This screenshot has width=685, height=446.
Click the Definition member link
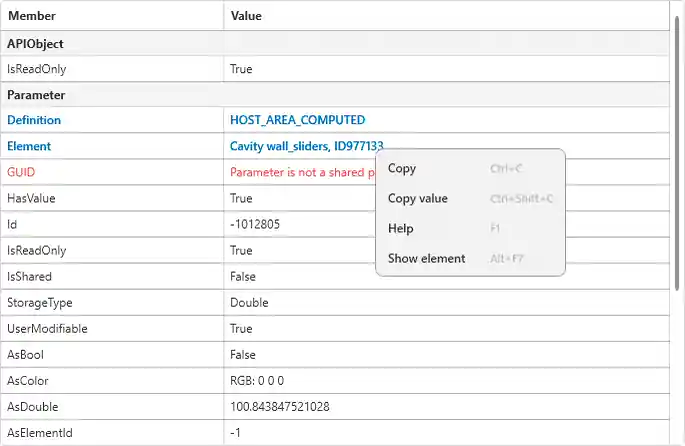pos(34,120)
